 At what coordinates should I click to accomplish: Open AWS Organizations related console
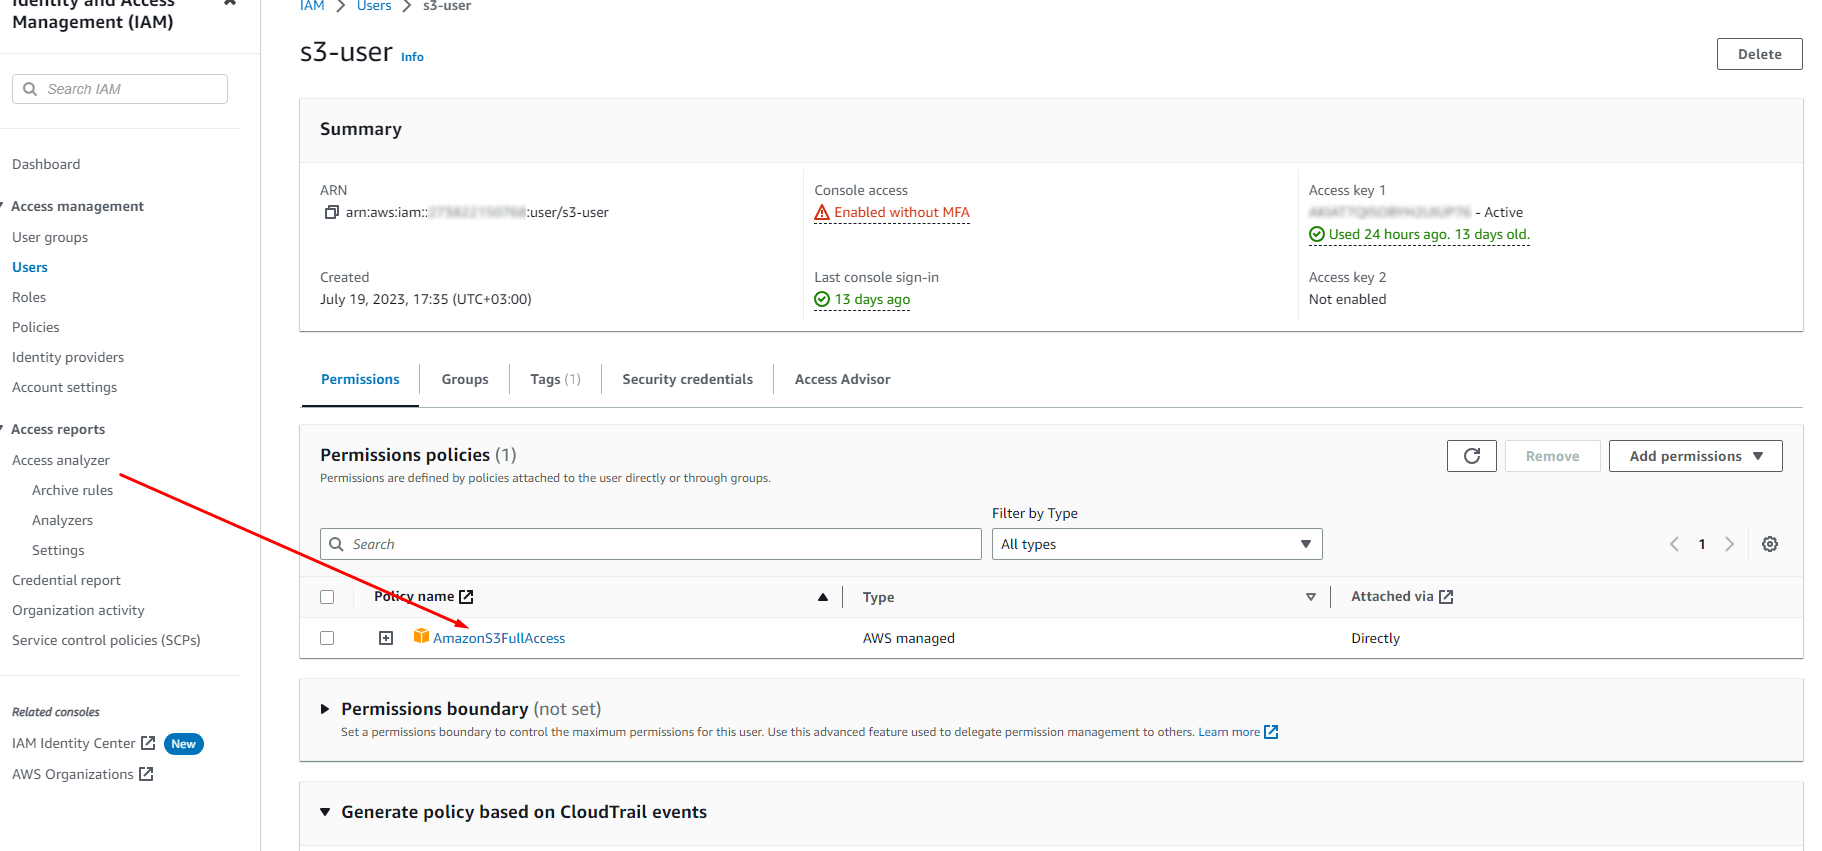tap(72, 774)
